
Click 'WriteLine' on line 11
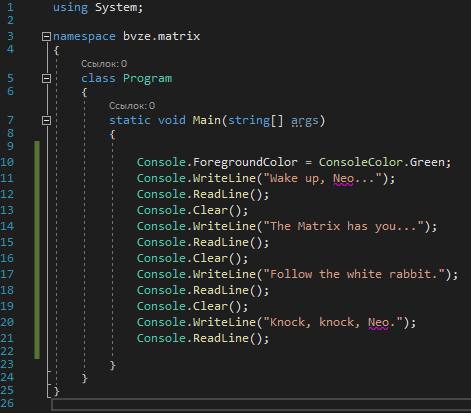tap(224, 178)
